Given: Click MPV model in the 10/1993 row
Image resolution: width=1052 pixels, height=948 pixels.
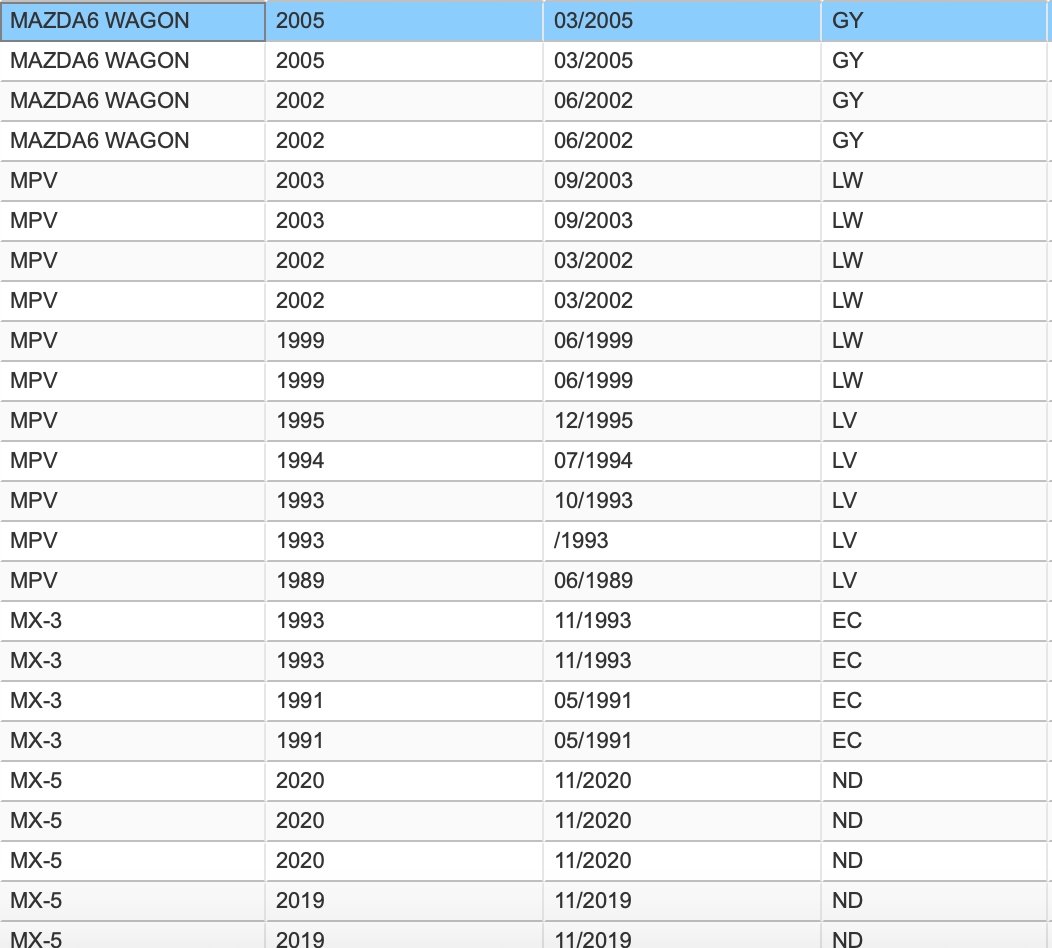Looking at the screenshot, I should [x=133, y=501].
